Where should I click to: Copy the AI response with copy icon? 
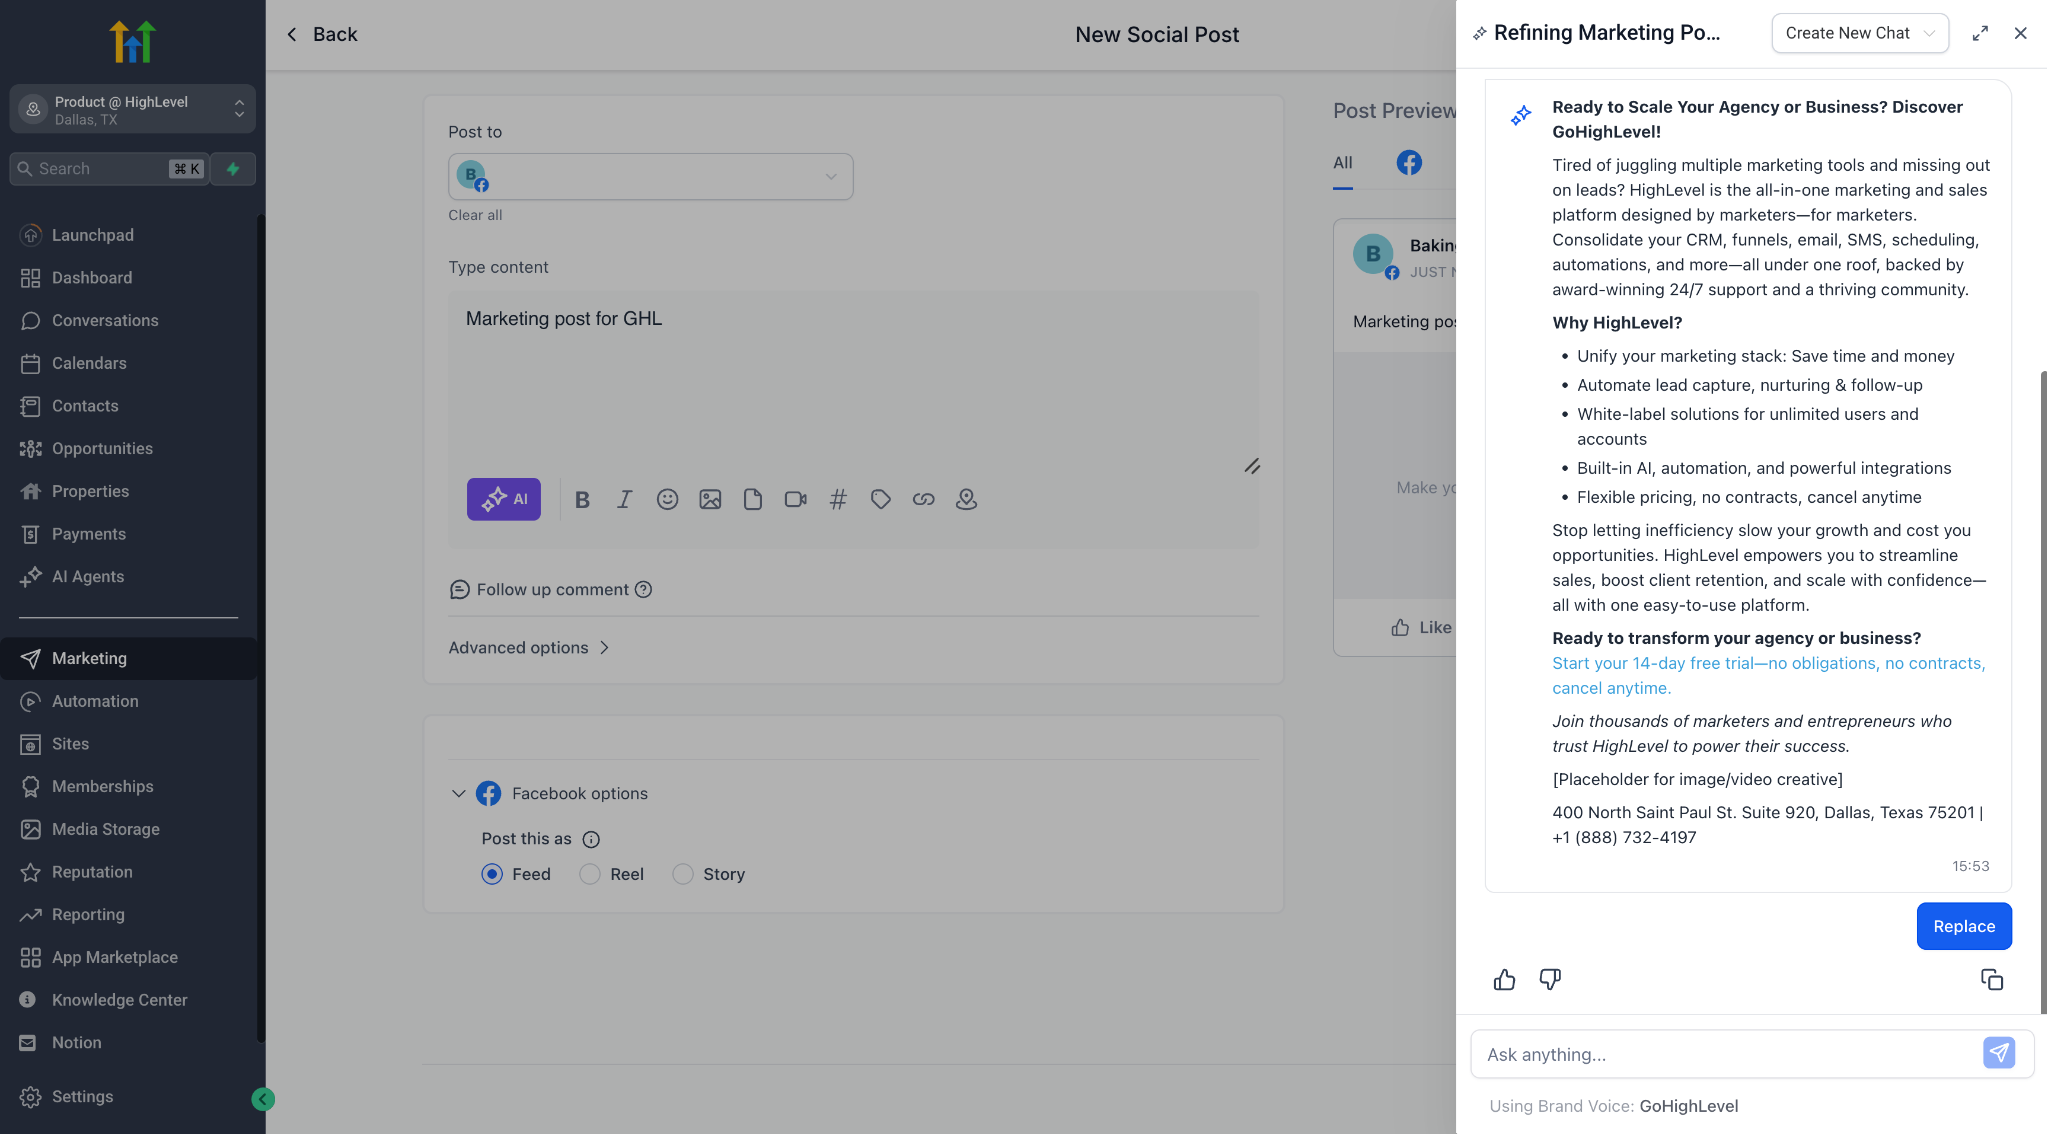pos(1991,980)
